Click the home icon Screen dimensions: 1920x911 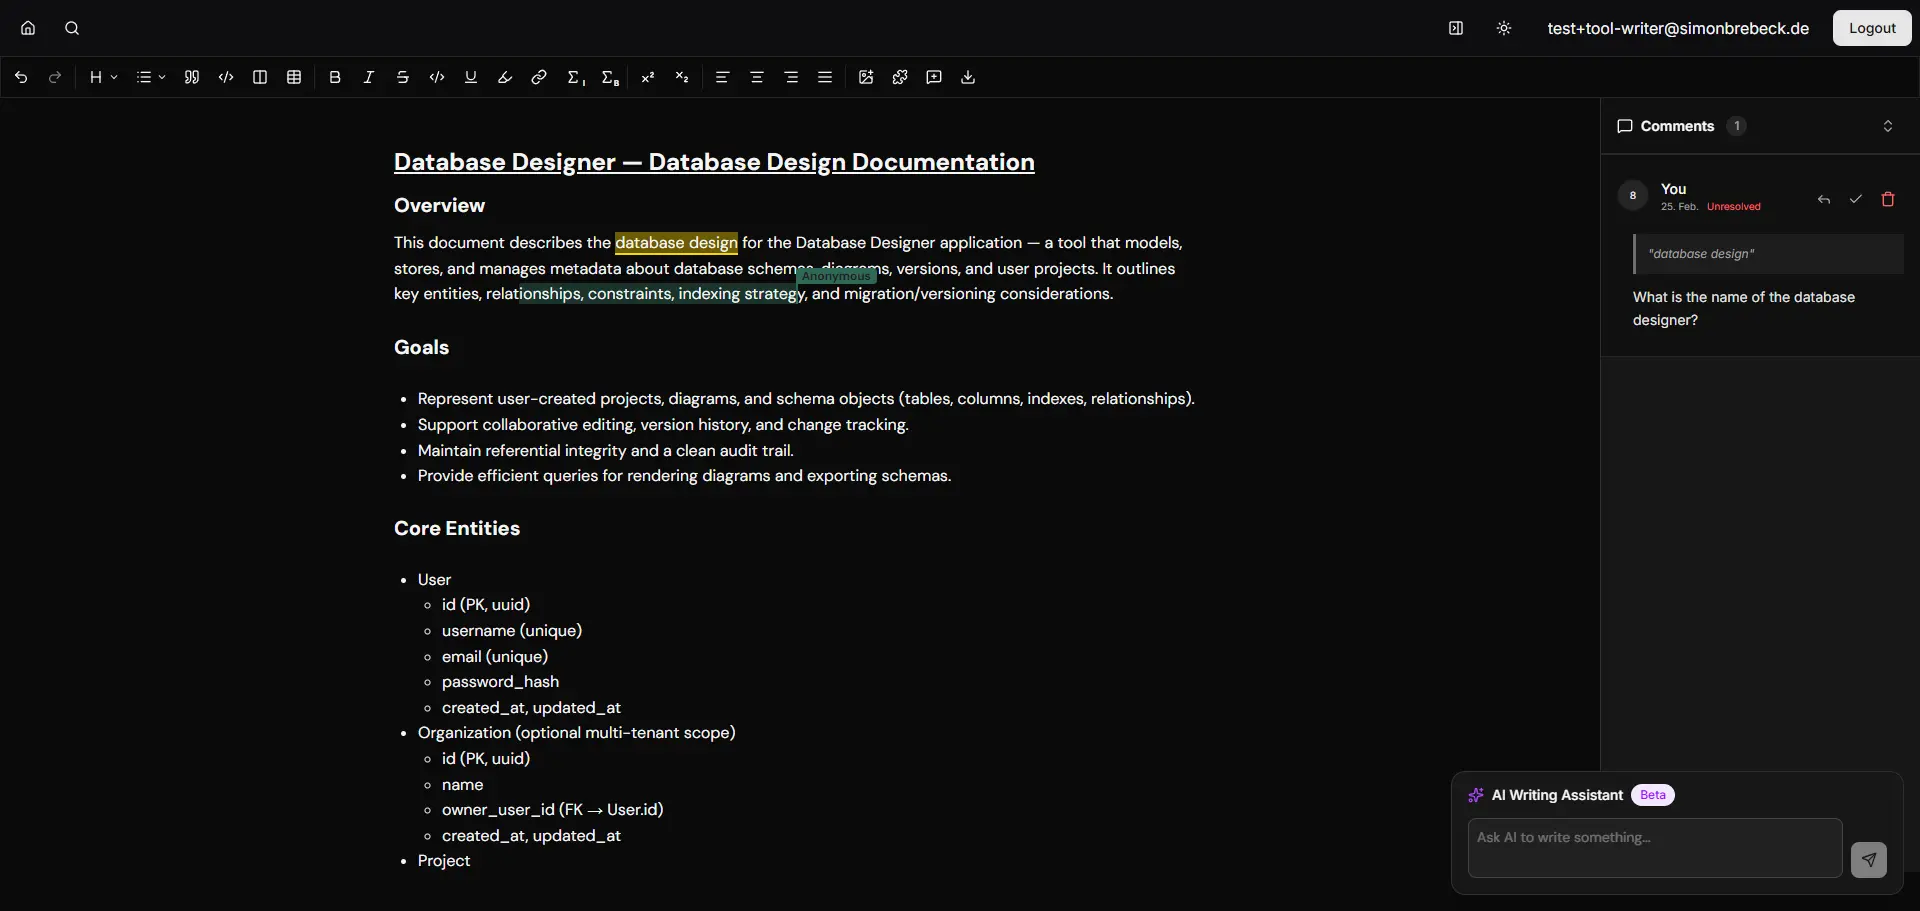pos(28,28)
